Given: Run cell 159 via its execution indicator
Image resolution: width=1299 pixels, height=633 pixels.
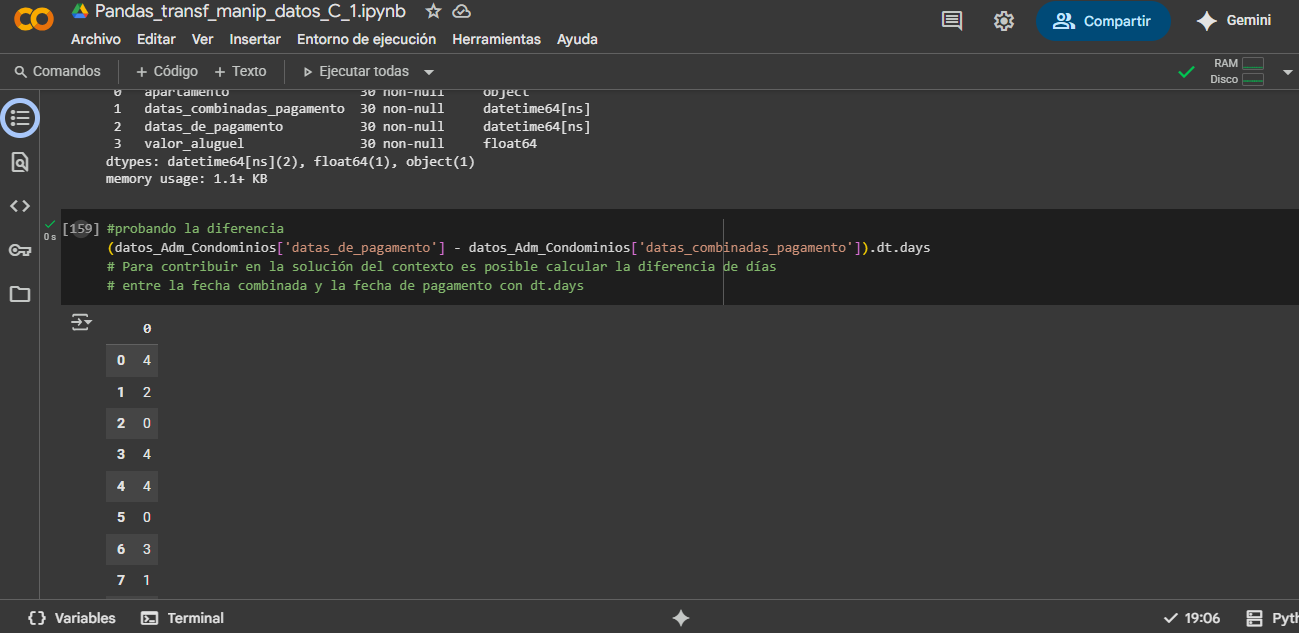Looking at the screenshot, I should [80, 229].
